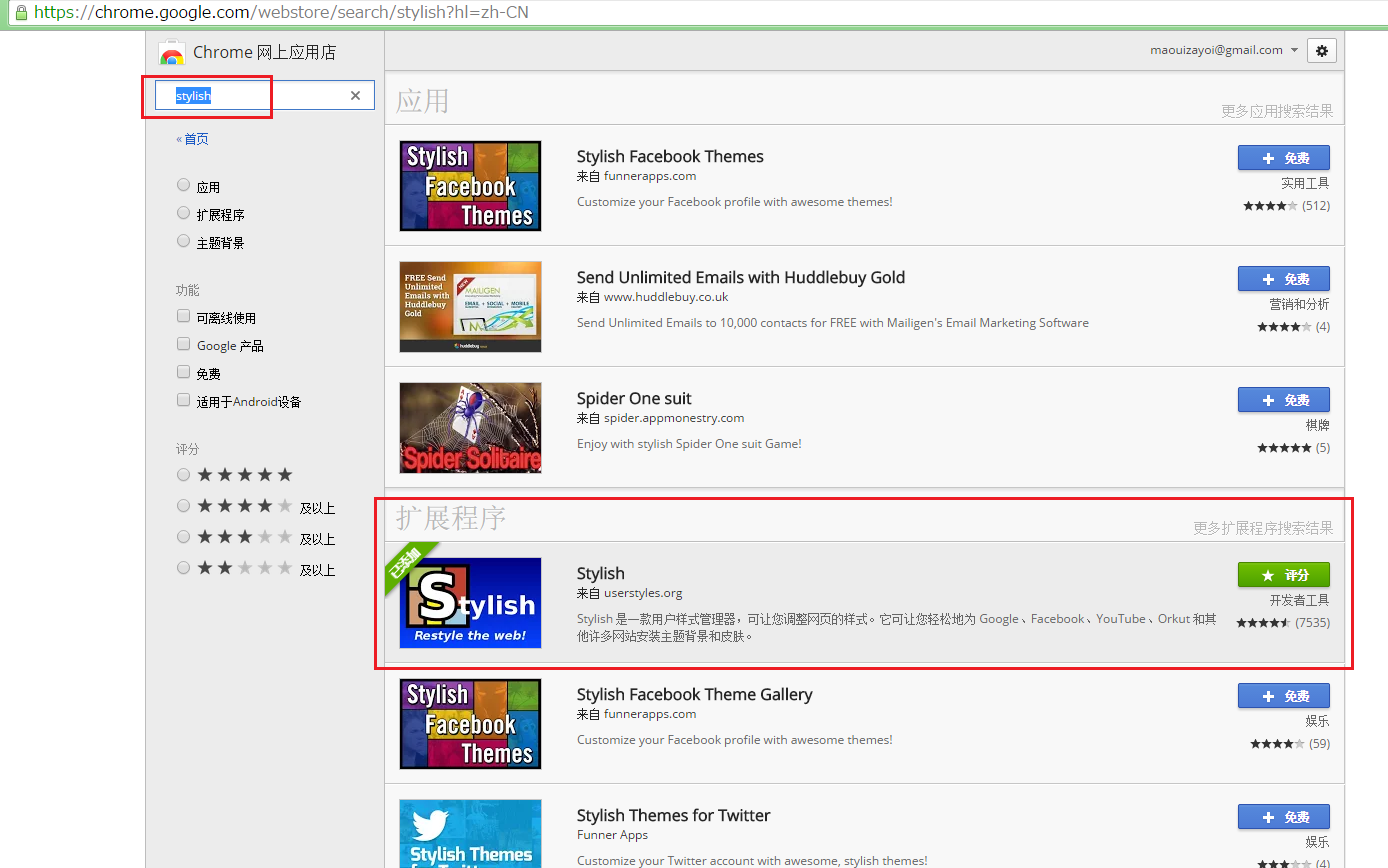Open Stylish Facebook Theme Gallery title
This screenshot has width=1388, height=868.
click(695, 694)
